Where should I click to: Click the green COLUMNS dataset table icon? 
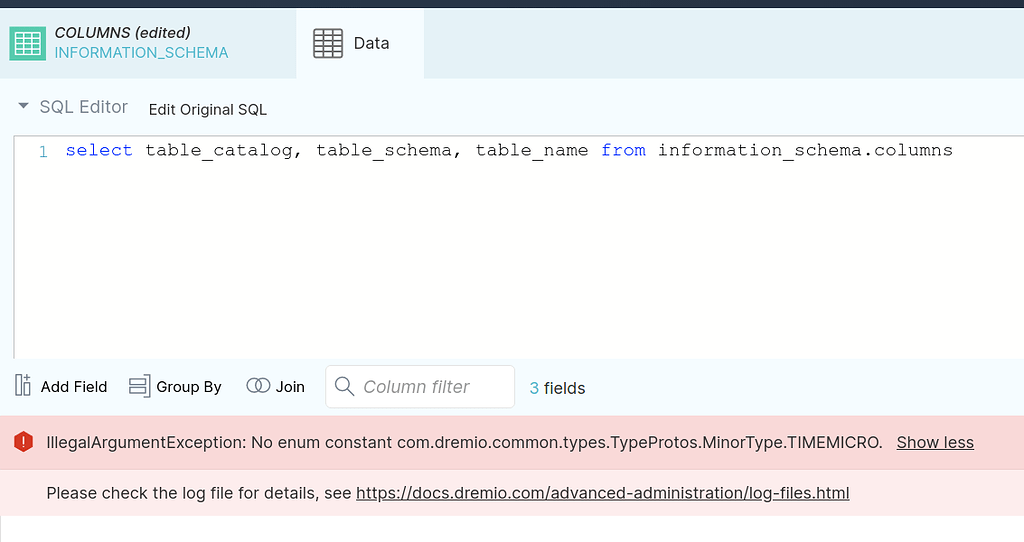tap(27, 43)
